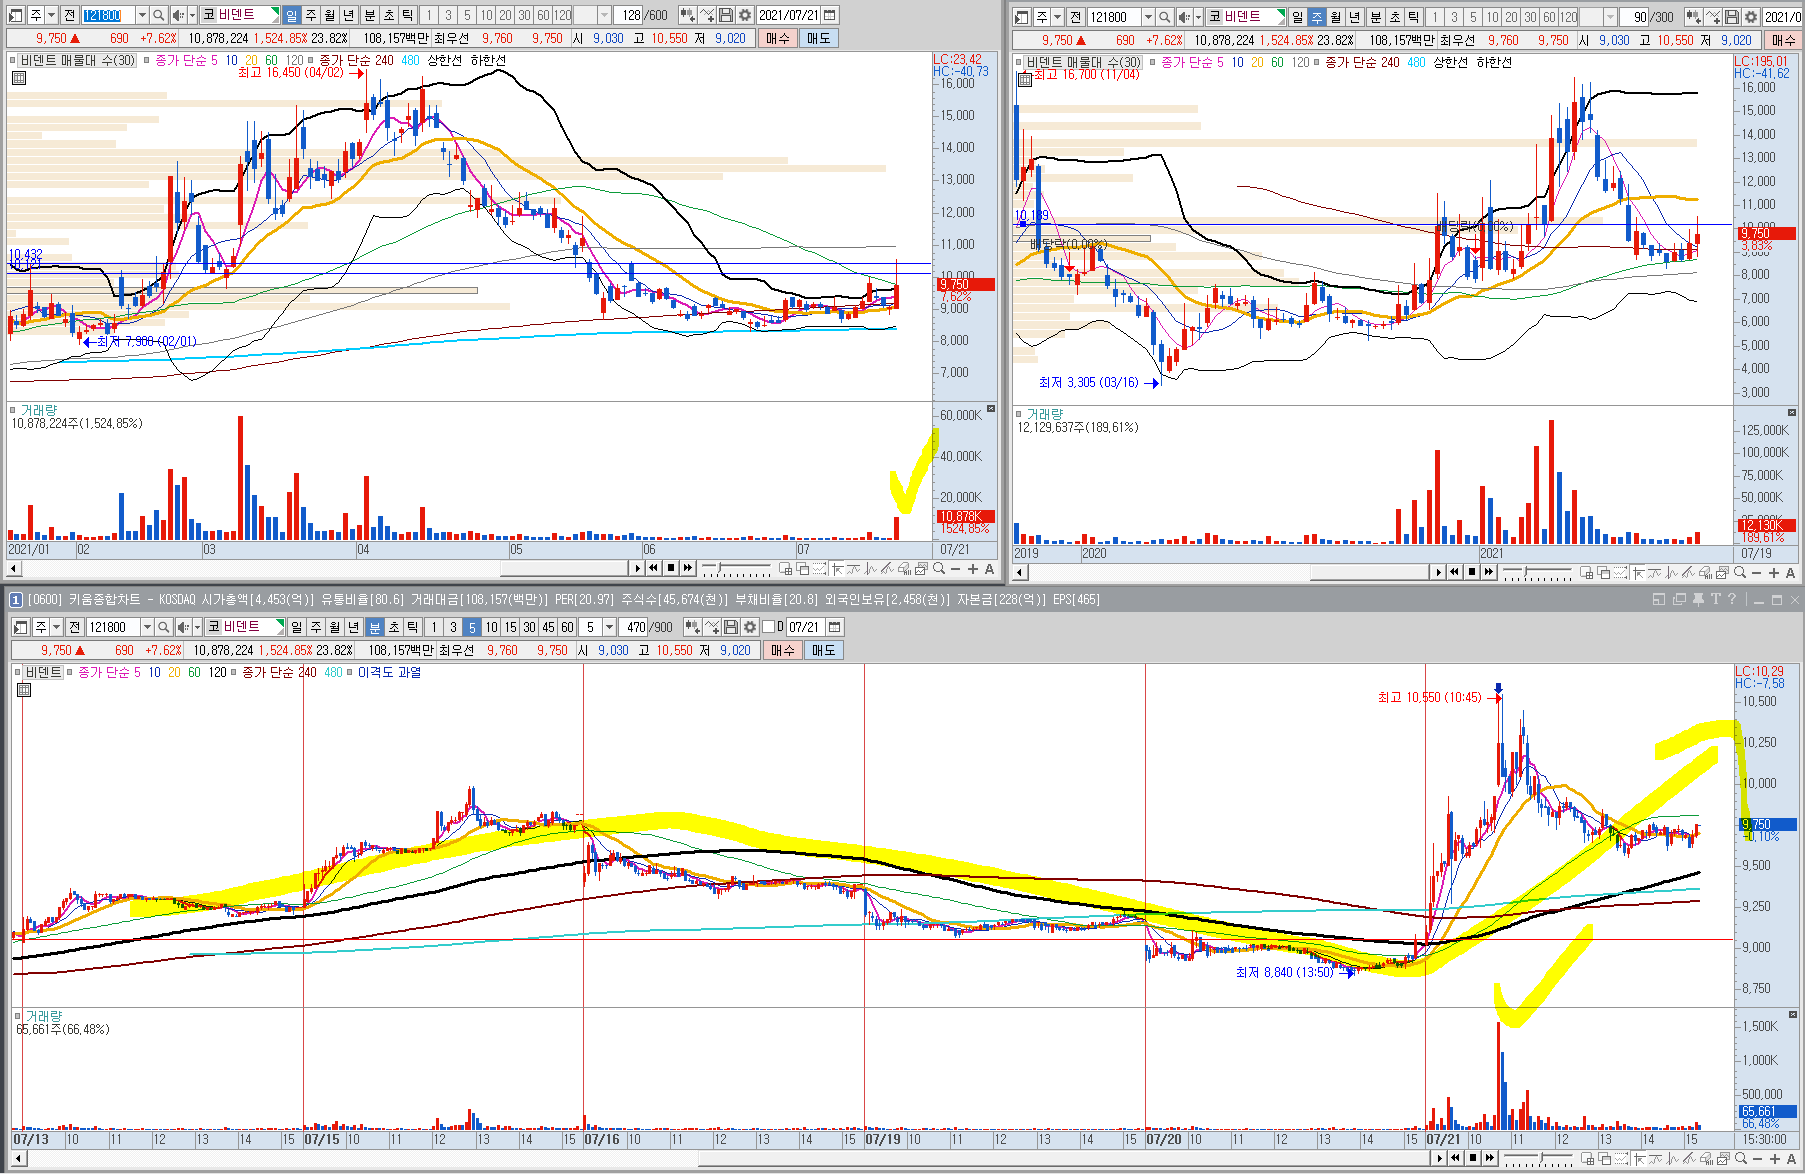
Task: Open stock code dropdown in top-right chart
Action: click(x=1148, y=17)
